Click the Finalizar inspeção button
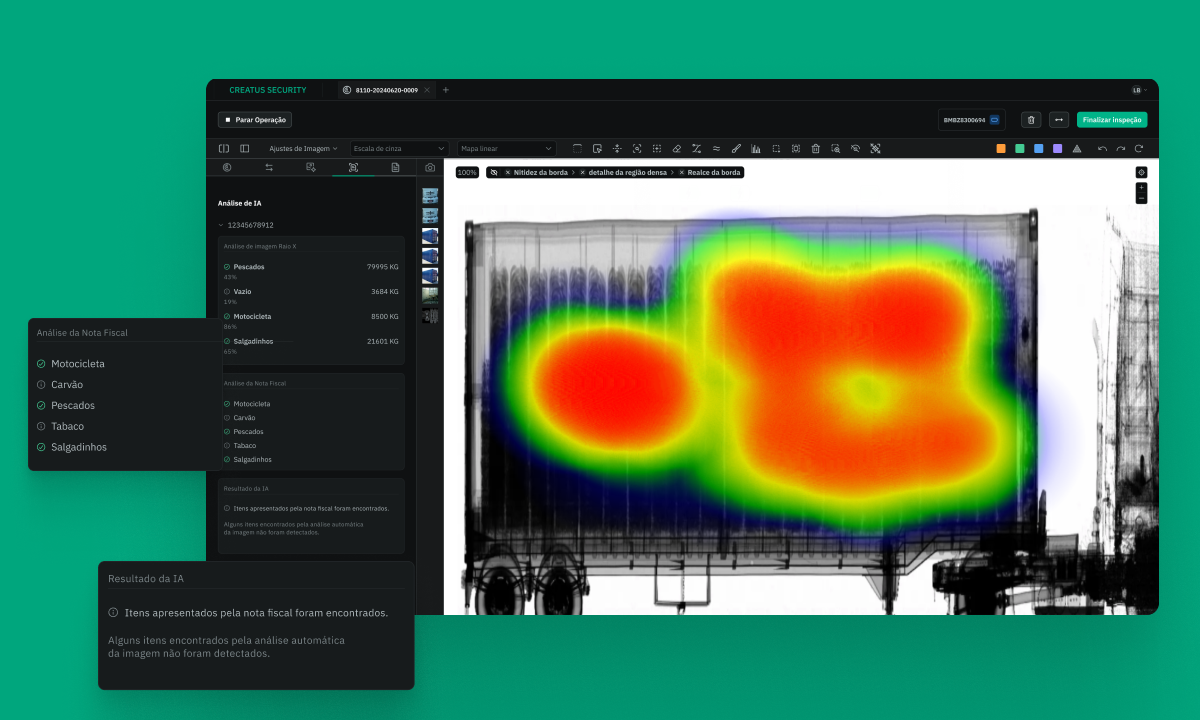Image resolution: width=1200 pixels, height=720 pixels. tap(1111, 120)
